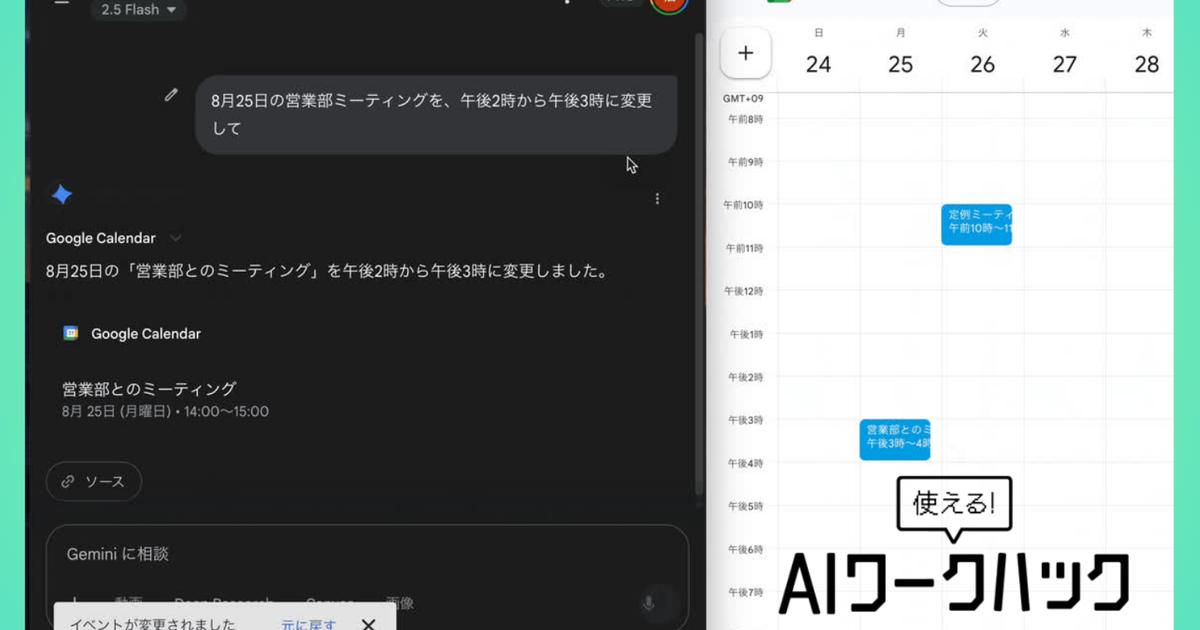
Task: Tap the microphone icon in the chat box
Action: pyautogui.click(x=650, y=603)
